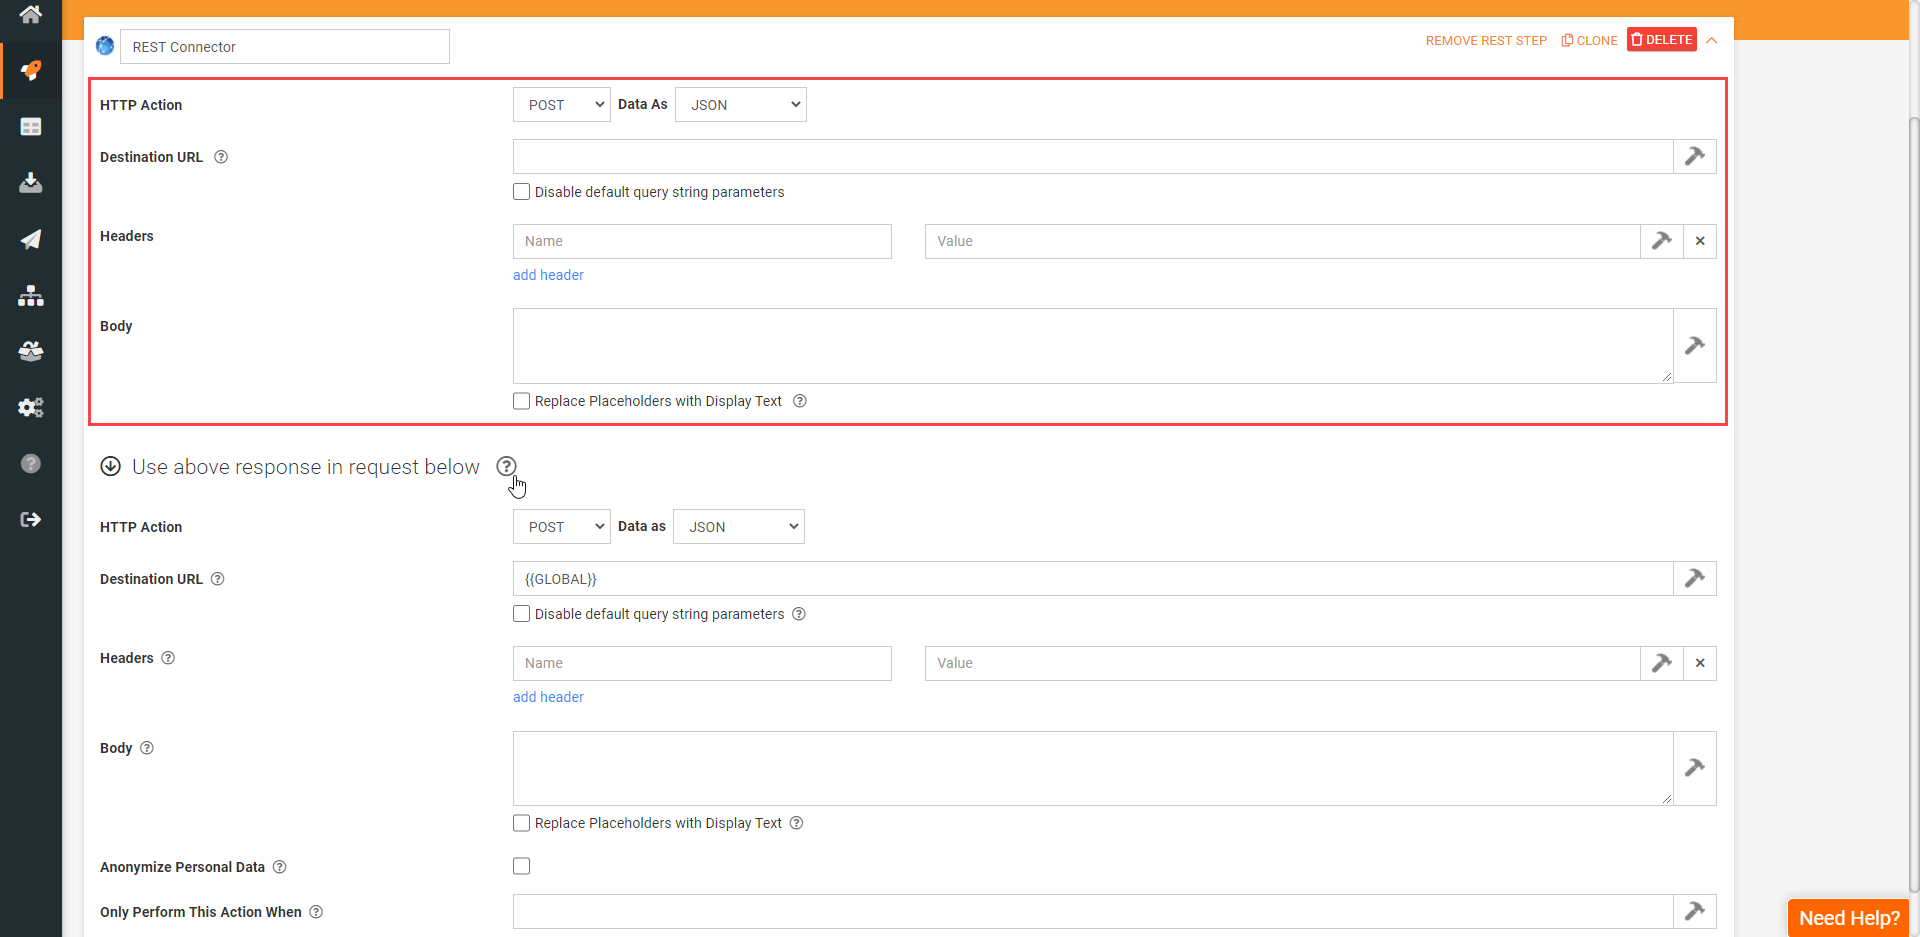Click the CLONE button
This screenshot has height=937, width=1920.
coord(1590,41)
